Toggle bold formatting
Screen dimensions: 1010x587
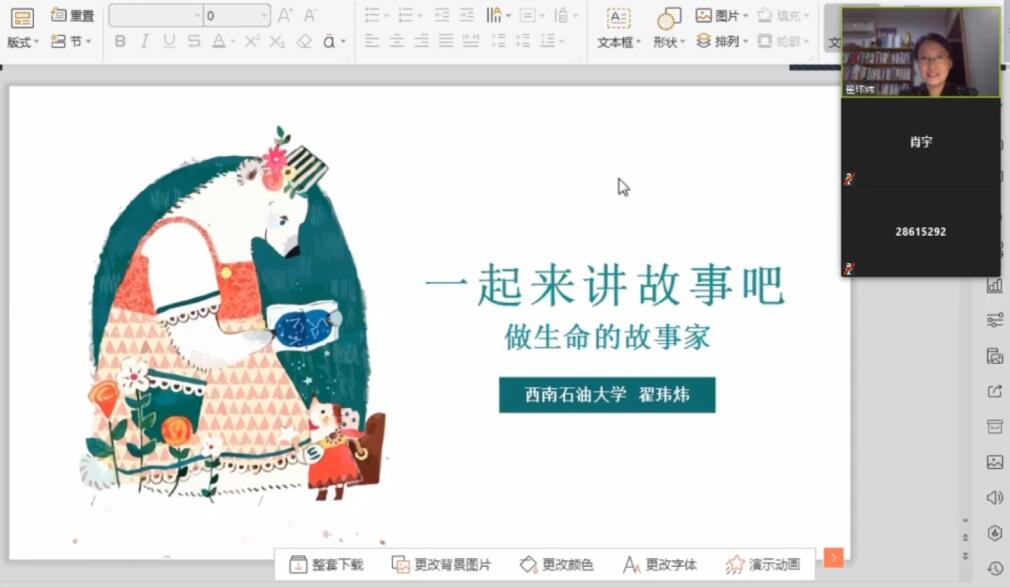click(120, 40)
